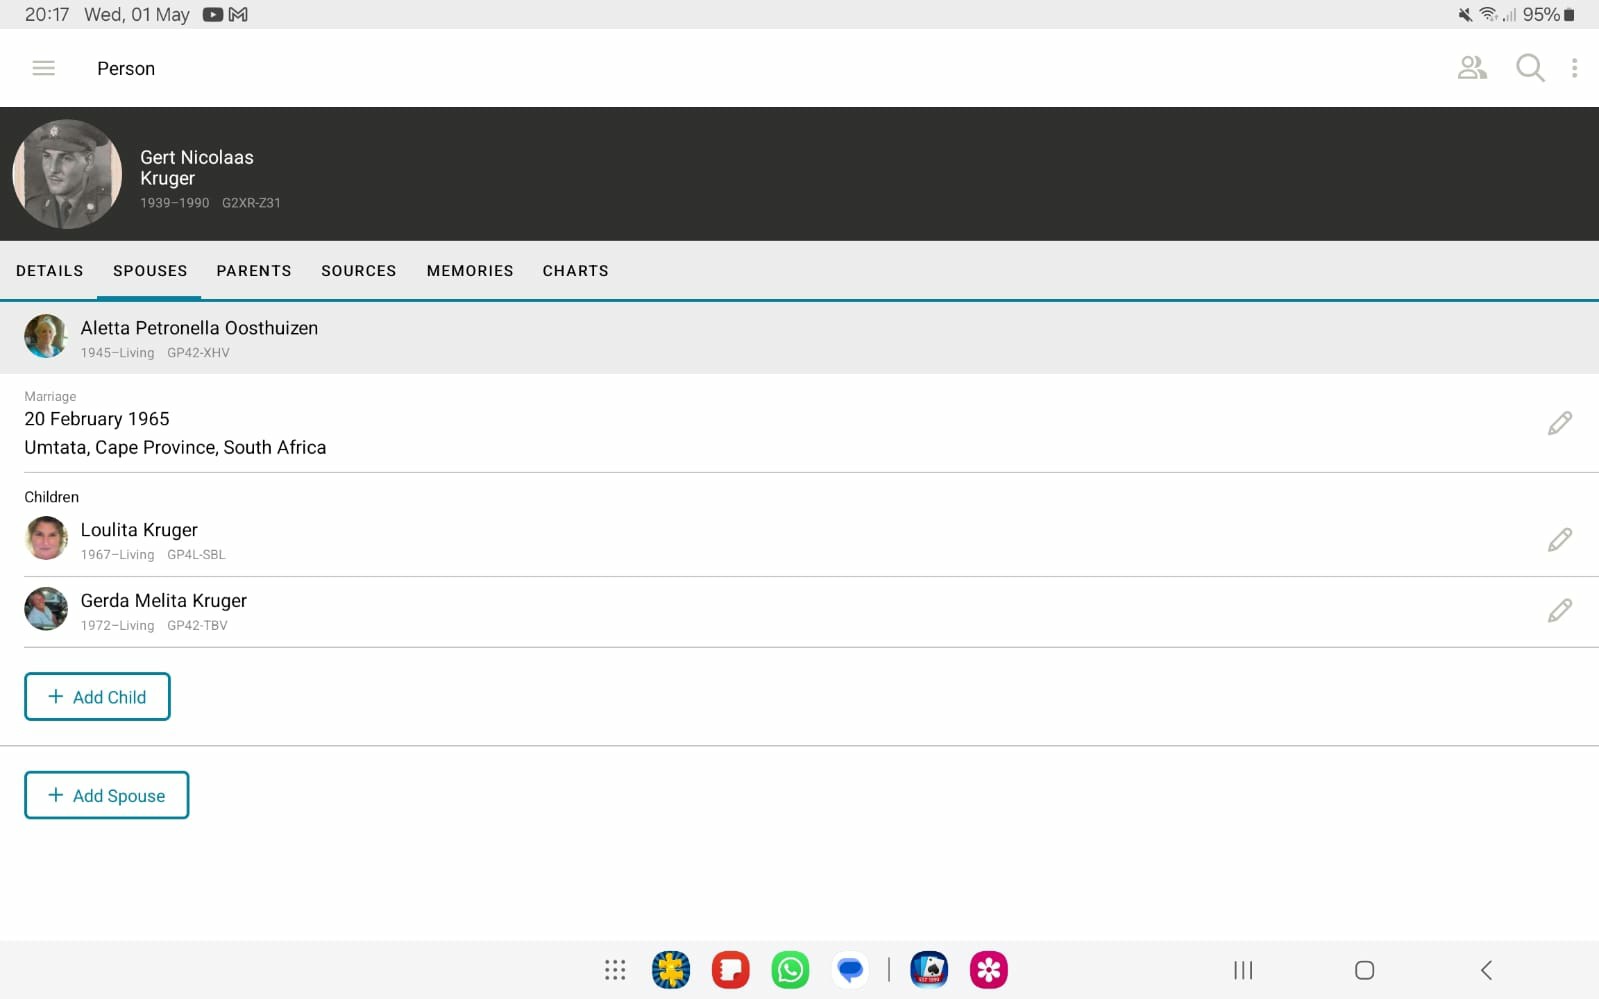This screenshot has width=1599, height=999.
Task: Tap the search magnifier icon
Action: 1530,68
